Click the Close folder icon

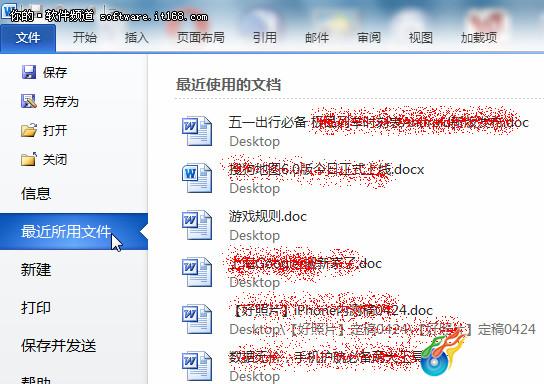(29, 159)
